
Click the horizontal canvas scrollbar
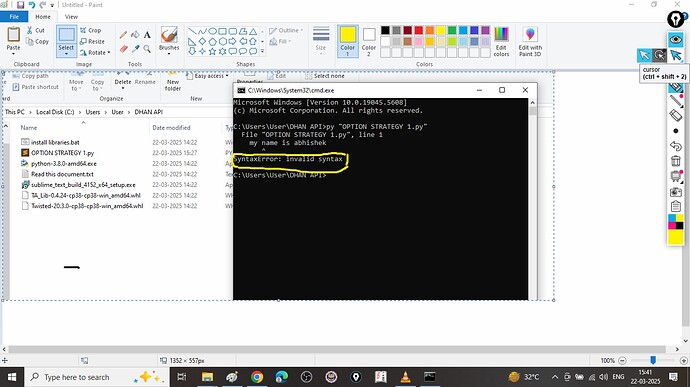[337, 349]
